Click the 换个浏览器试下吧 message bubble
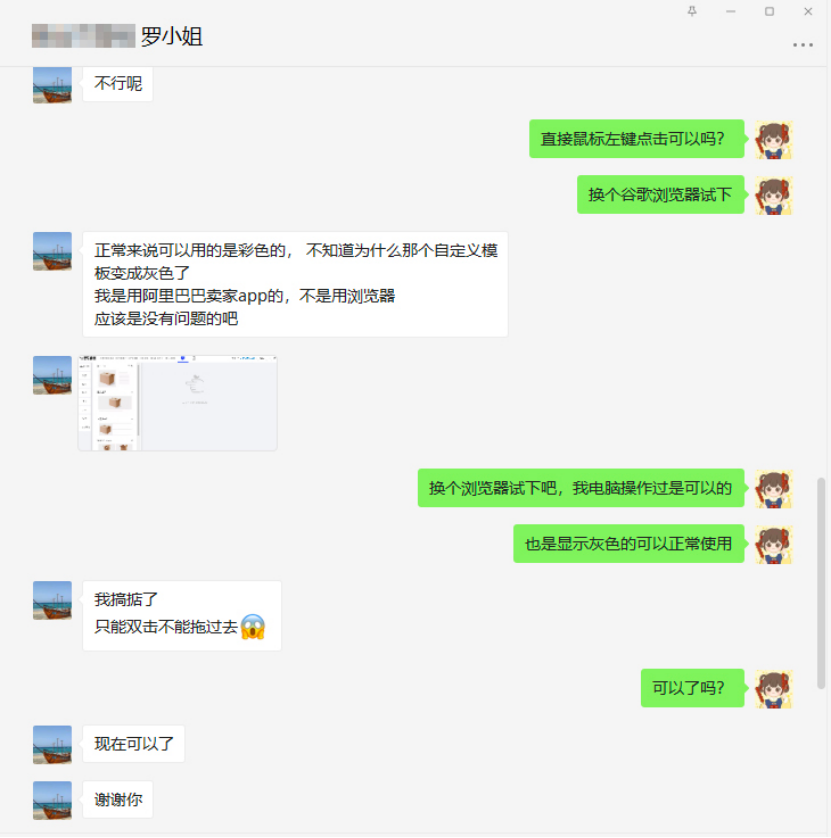 [581, 488]
